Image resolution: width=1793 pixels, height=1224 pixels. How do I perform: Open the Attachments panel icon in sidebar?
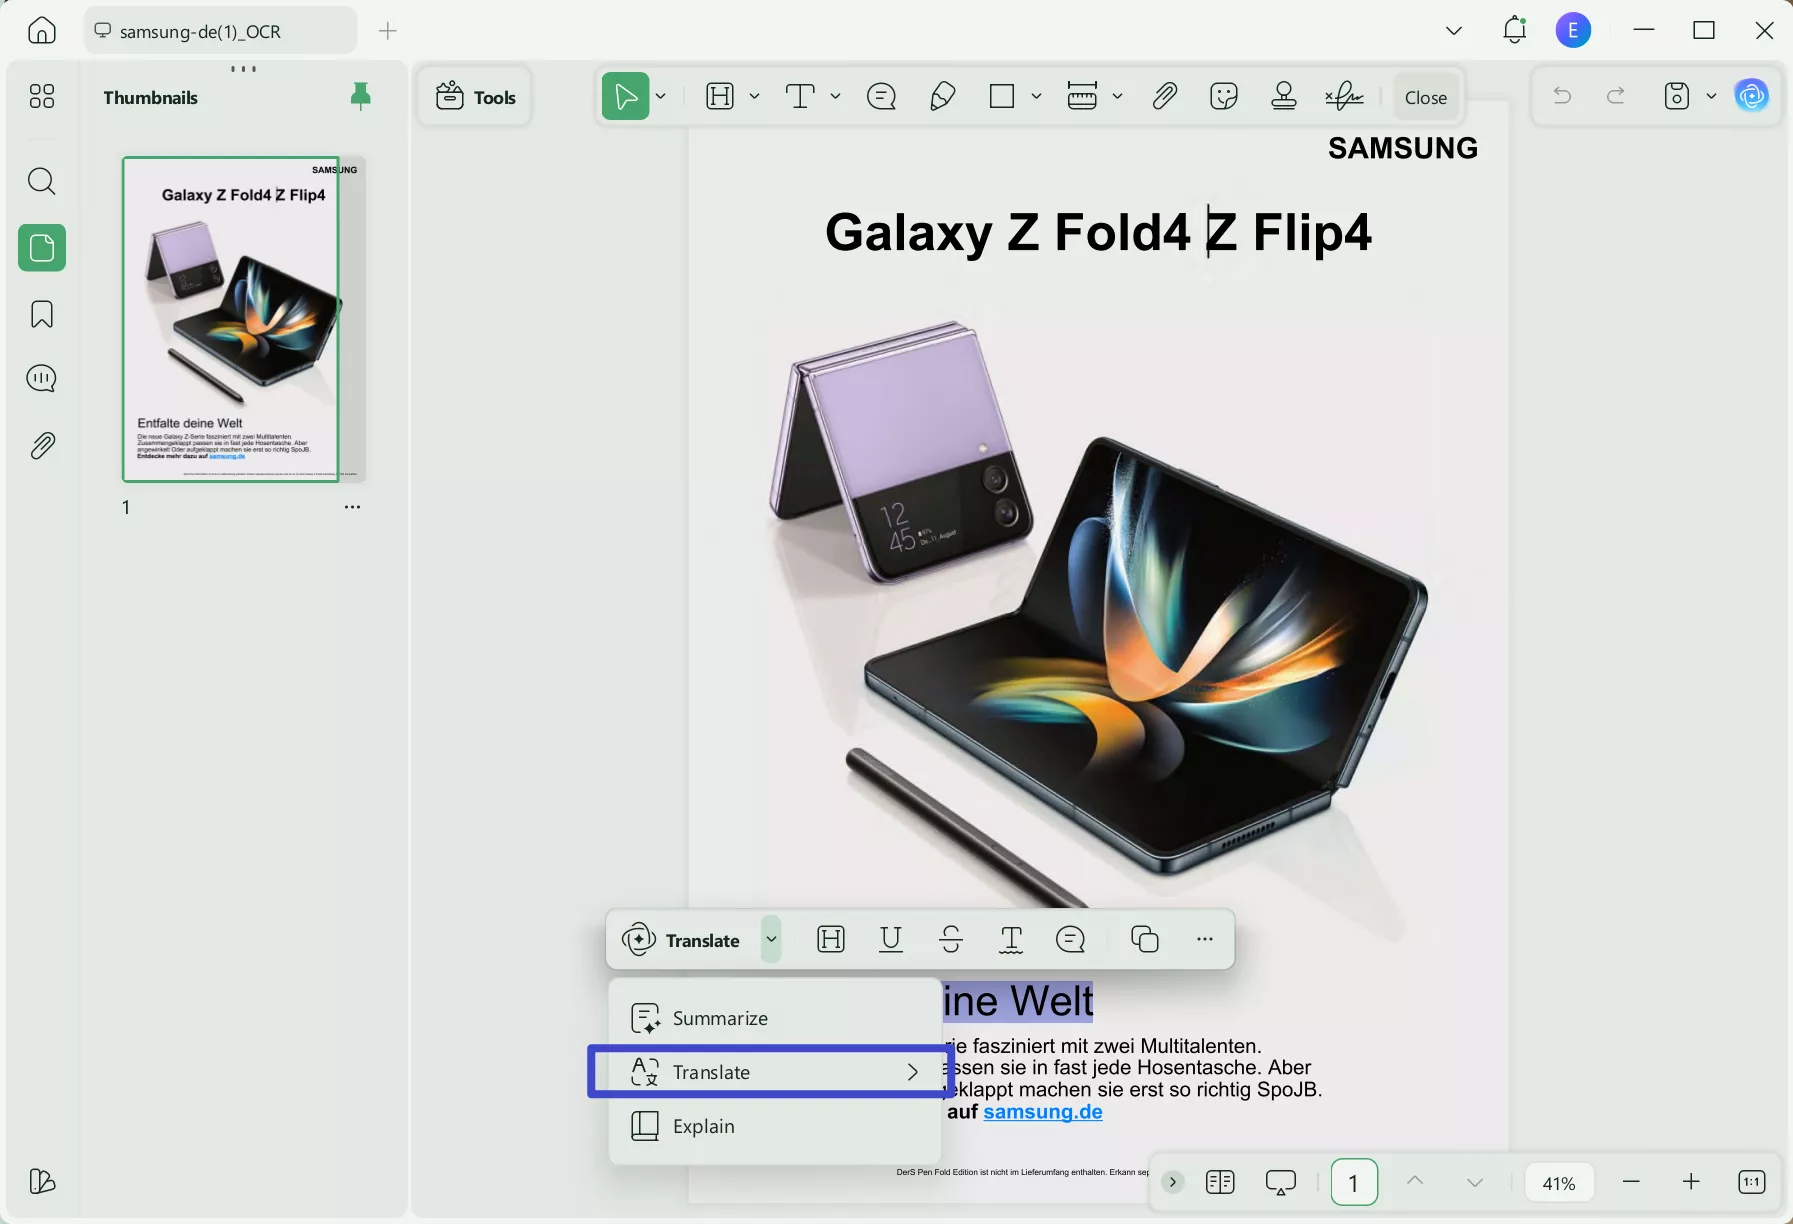[x=42, y=445]
